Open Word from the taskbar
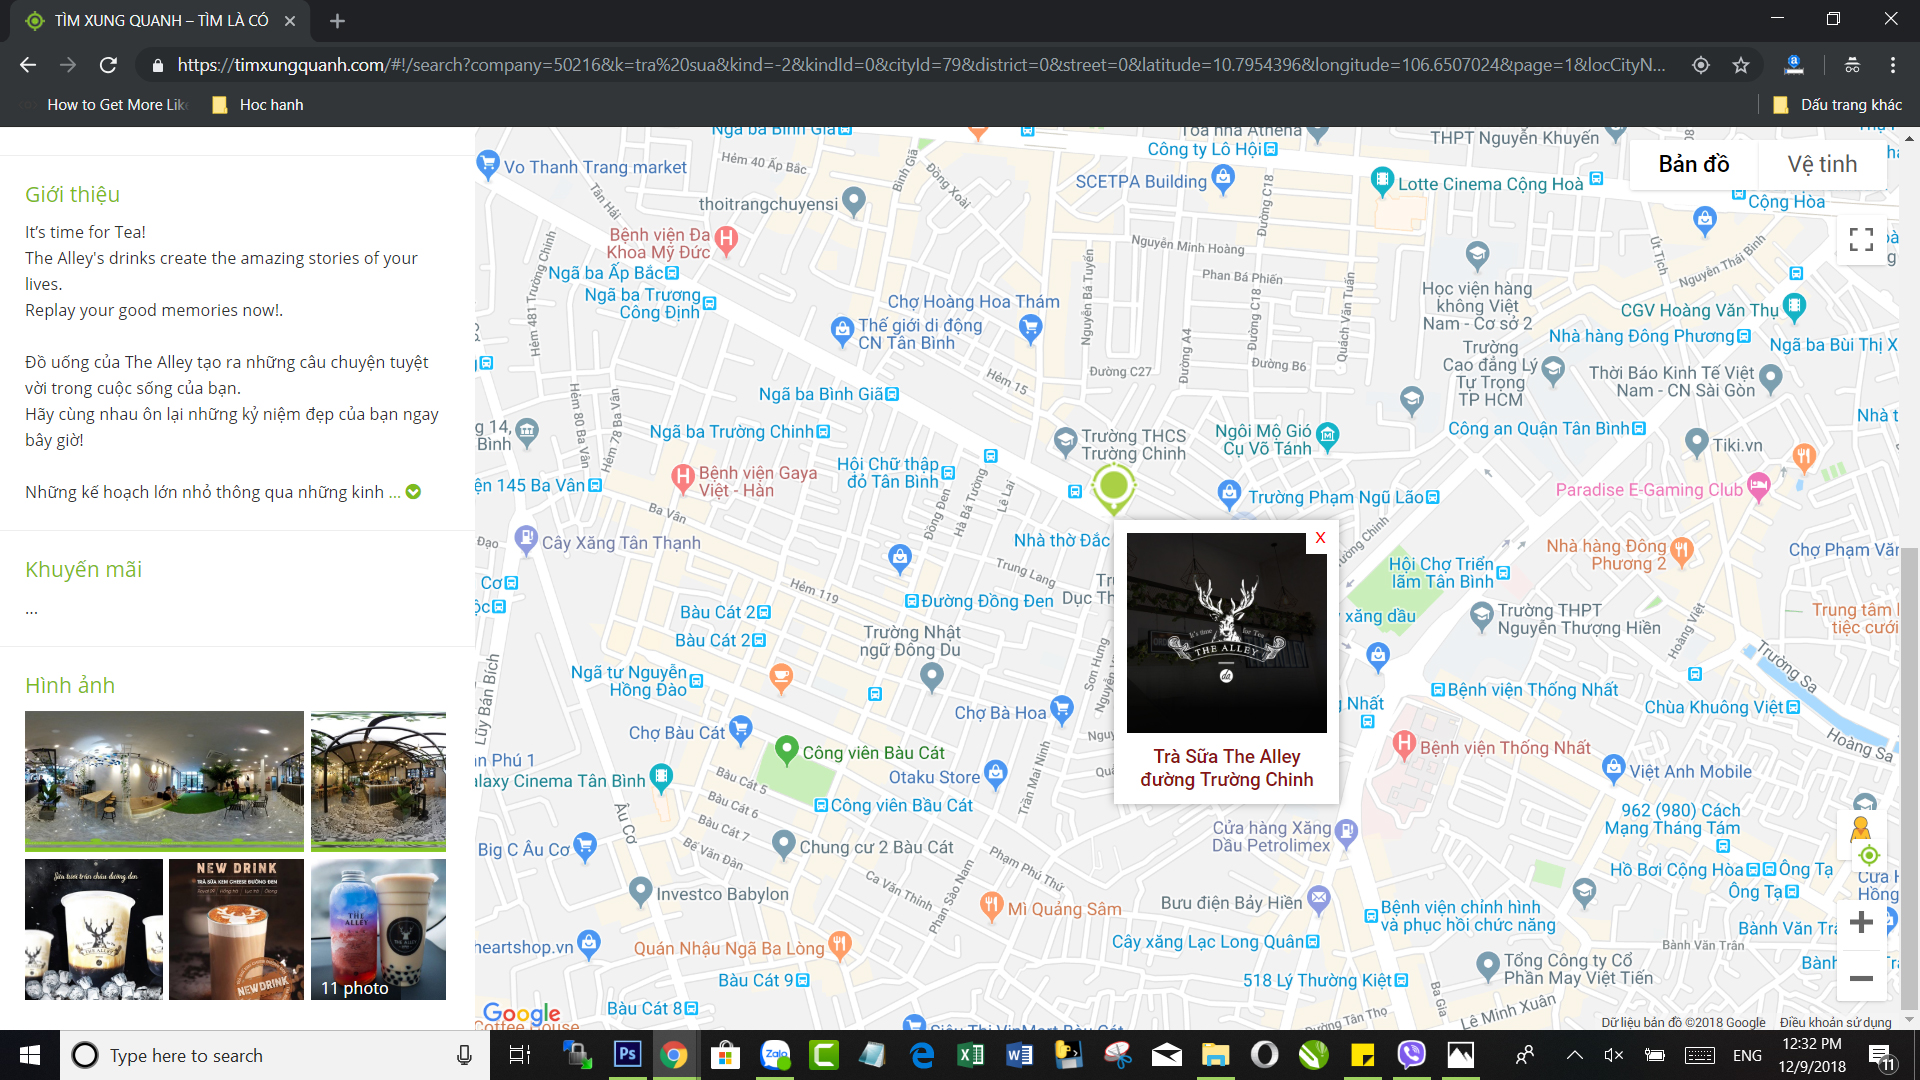The height and width of the screenshot is (1080, 1920). click(x=1019, y=1055)
